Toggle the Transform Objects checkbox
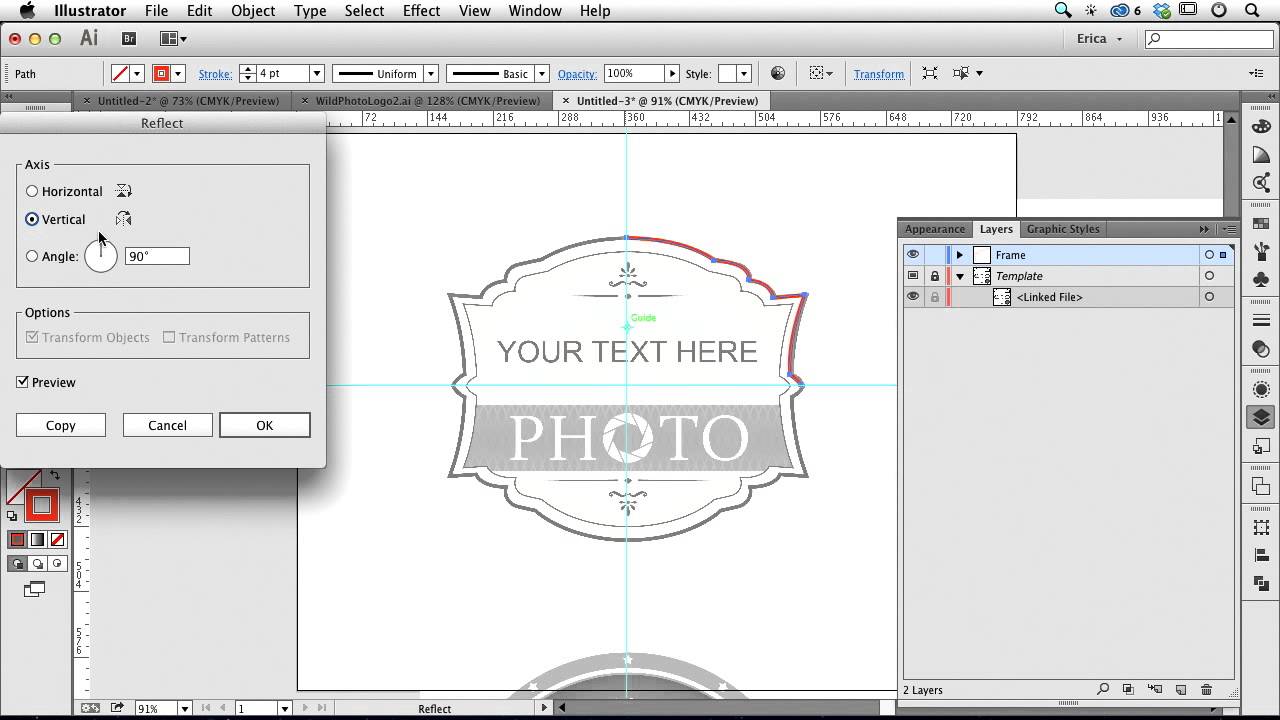 [x=32, y=337]
